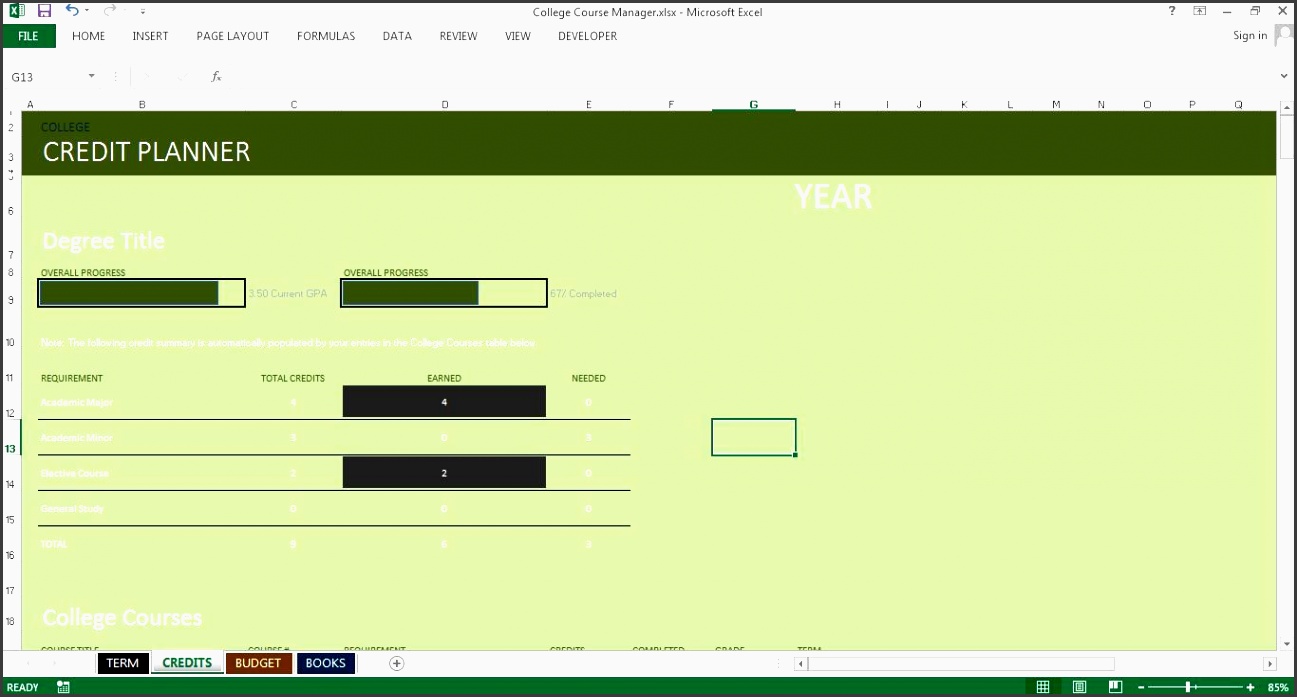
Task: Click the Name Box showing G13
Action: pos(46,76)
